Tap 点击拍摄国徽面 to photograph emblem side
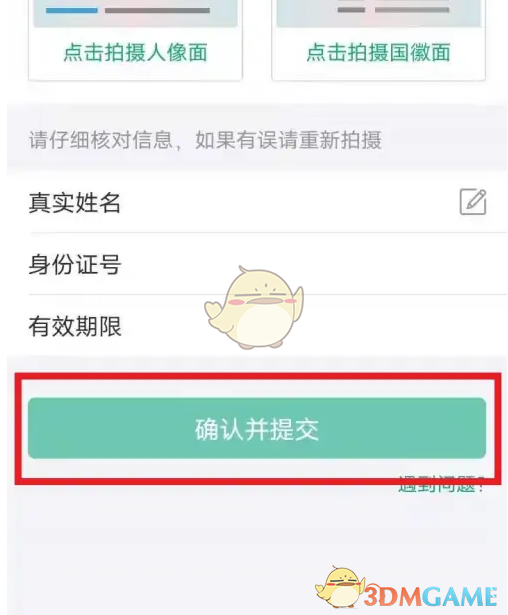The width and height of the screenshot is (508, 615). (378, 53)
